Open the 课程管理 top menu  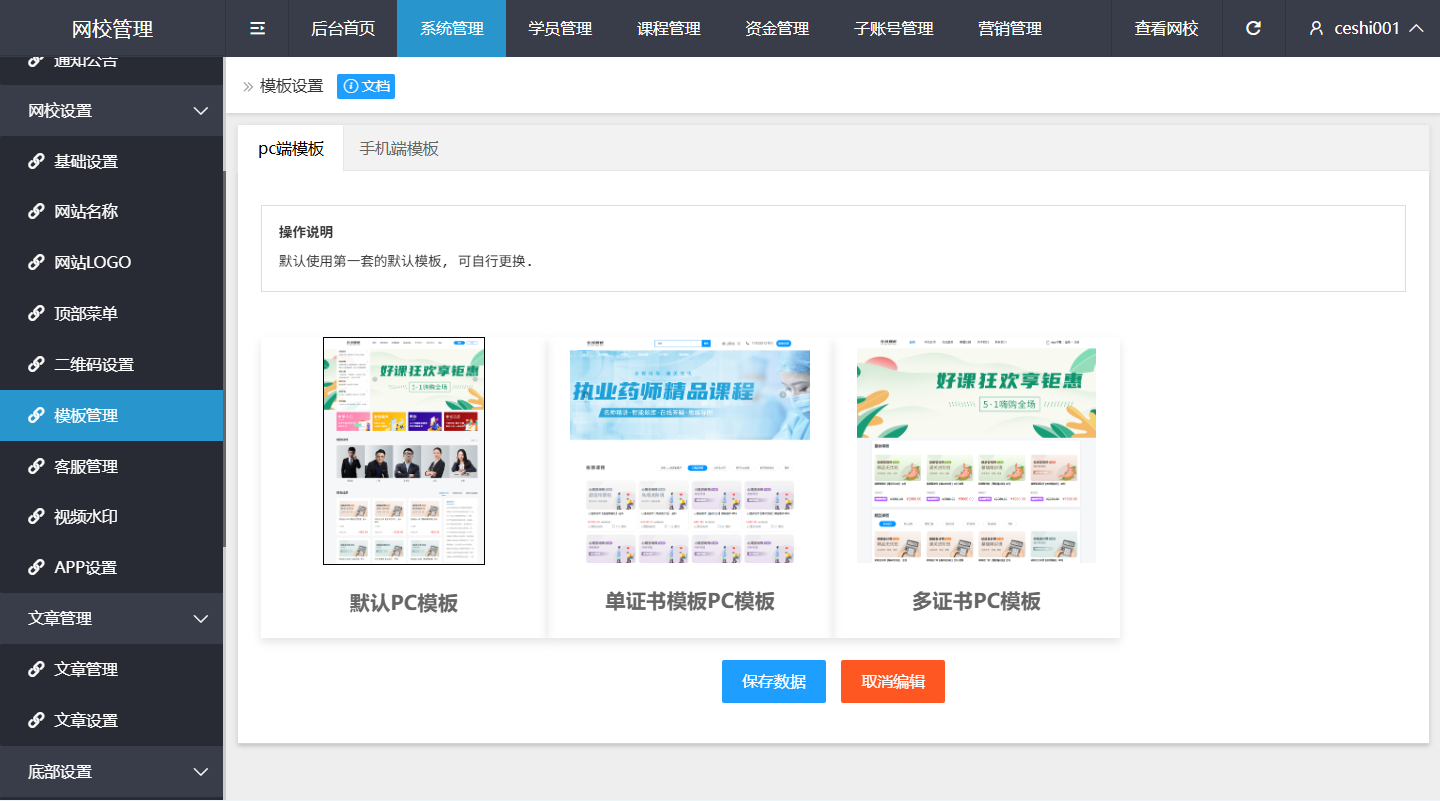coord(669,28)
